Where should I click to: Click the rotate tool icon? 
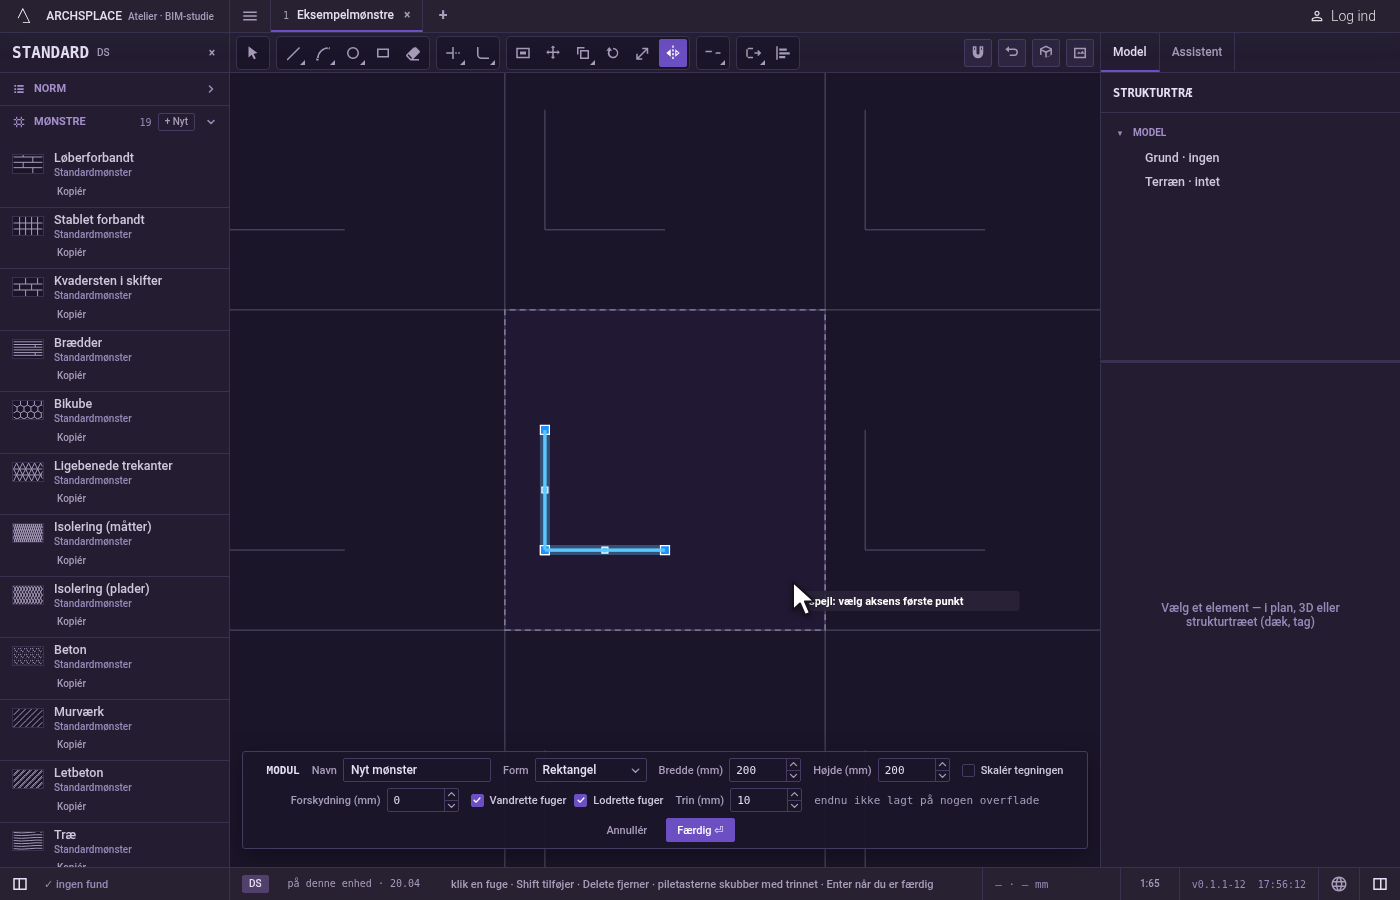click(x=613, y=53)
